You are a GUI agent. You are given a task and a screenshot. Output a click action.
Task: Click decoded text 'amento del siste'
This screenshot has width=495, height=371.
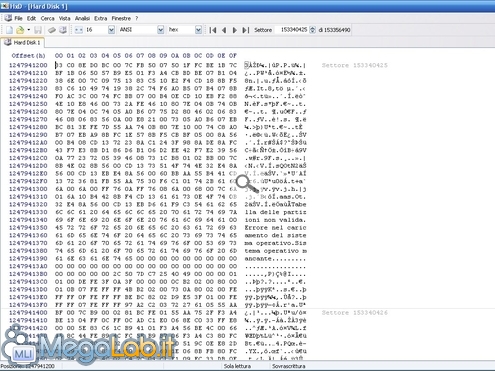pos(275,235)
